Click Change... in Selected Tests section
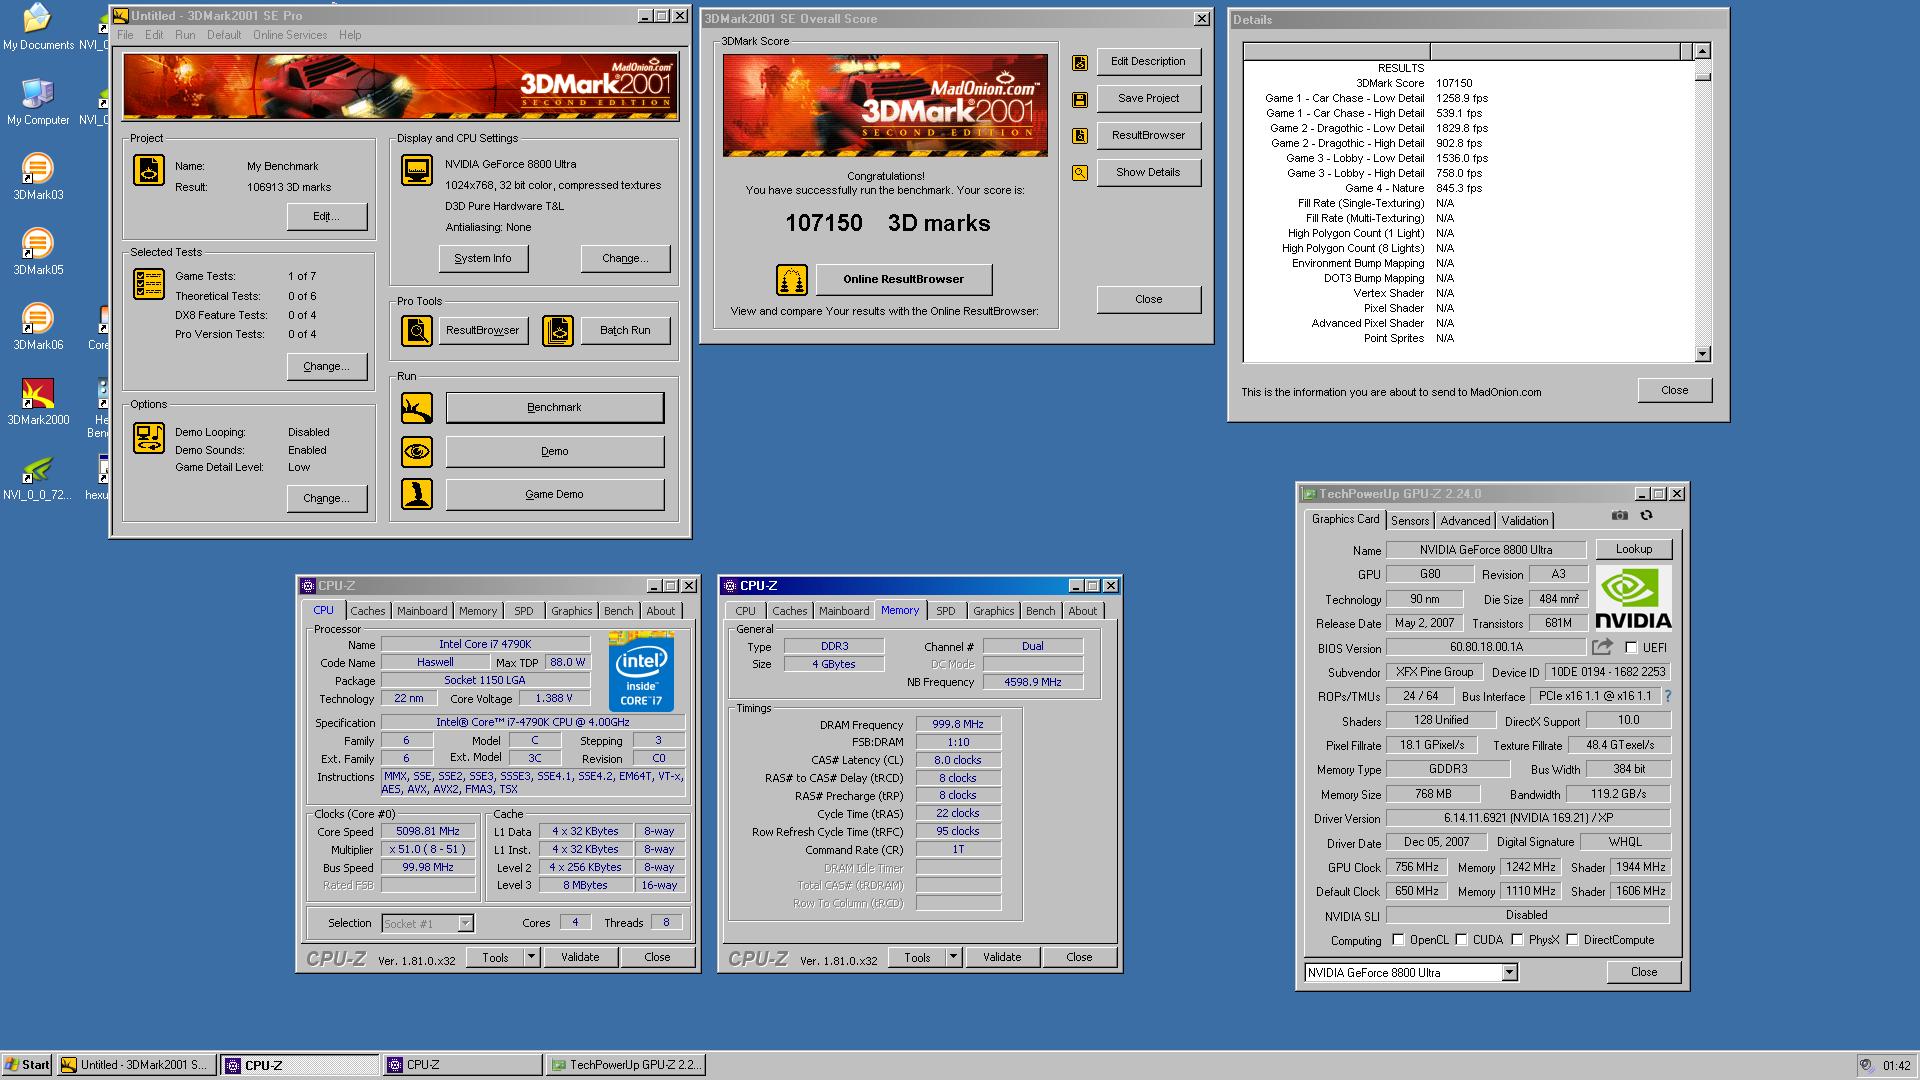This screenshot has width=1920, height=1080. (327, 367)
